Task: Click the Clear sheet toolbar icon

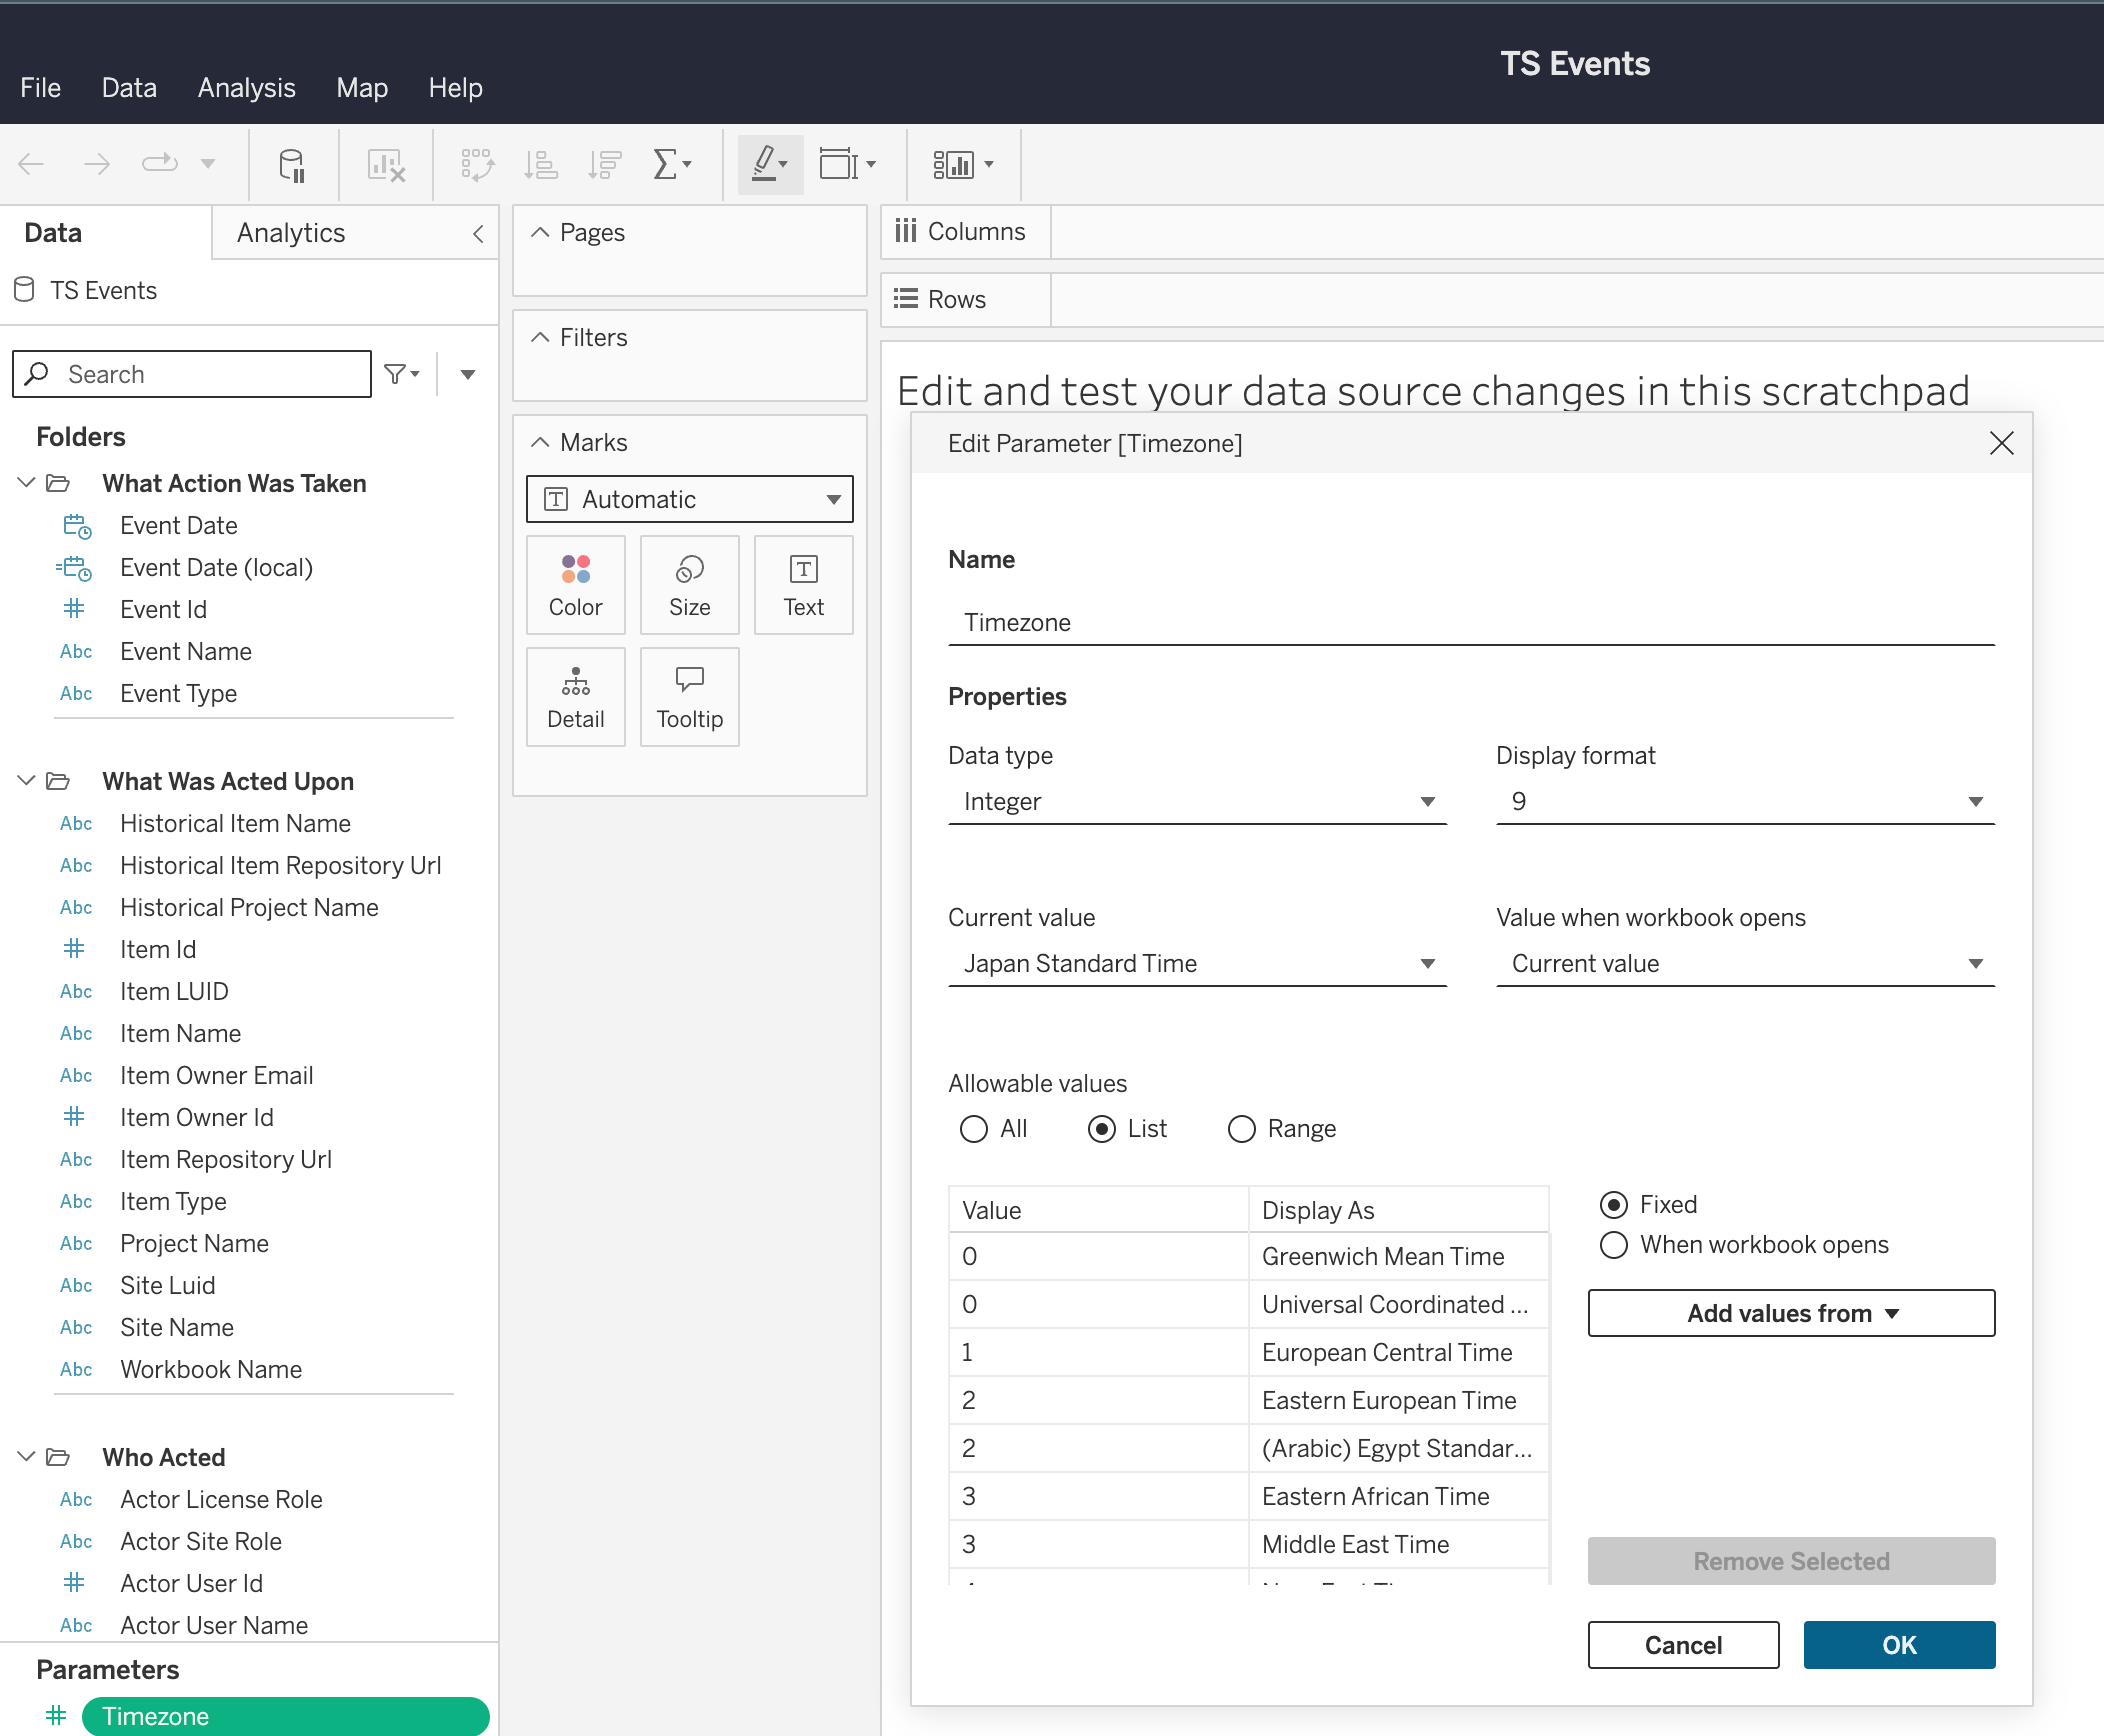Action: pos(386,165)
